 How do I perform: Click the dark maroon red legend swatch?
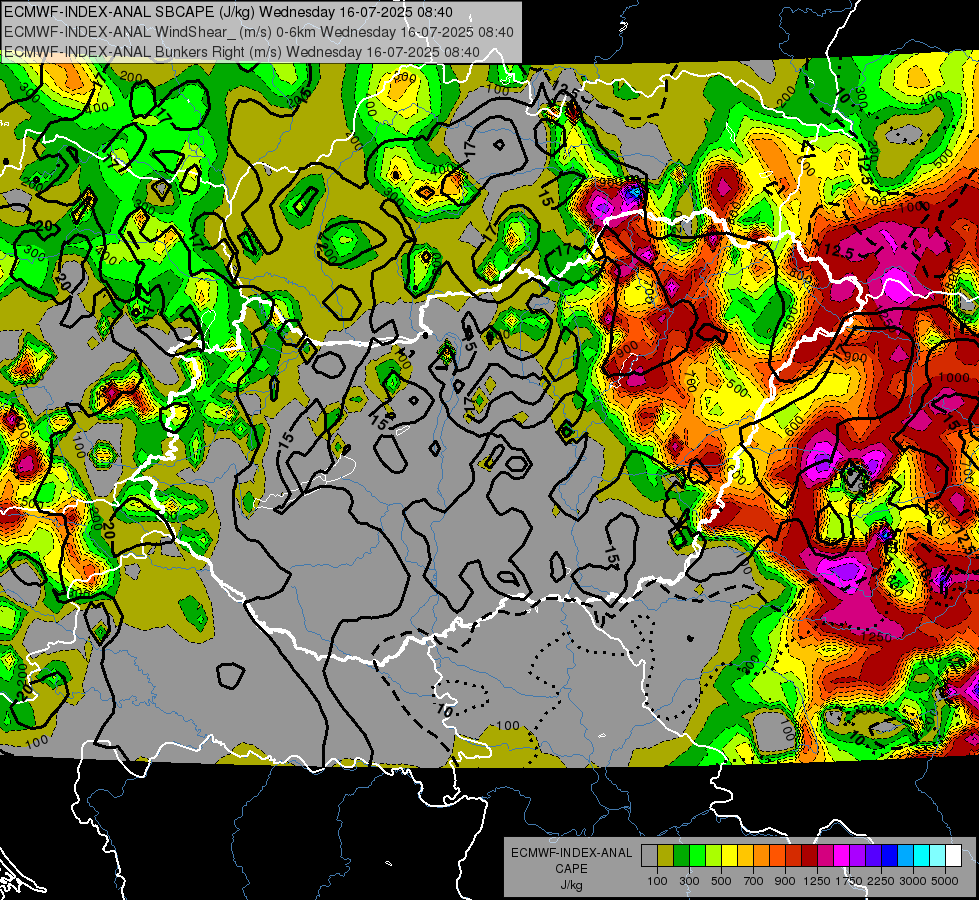pos(809,855)
